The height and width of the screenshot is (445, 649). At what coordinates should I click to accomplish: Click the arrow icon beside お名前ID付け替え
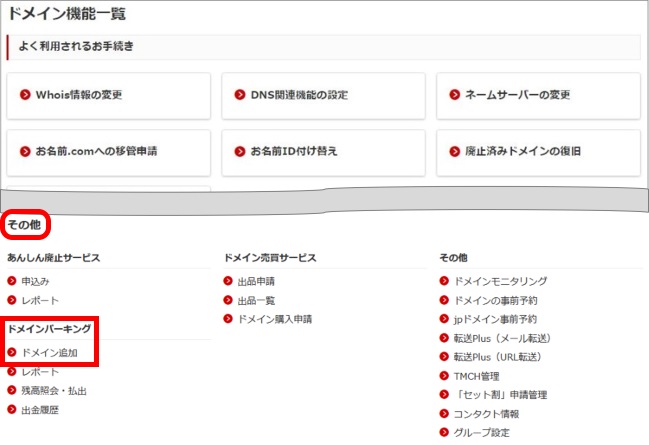240,152
